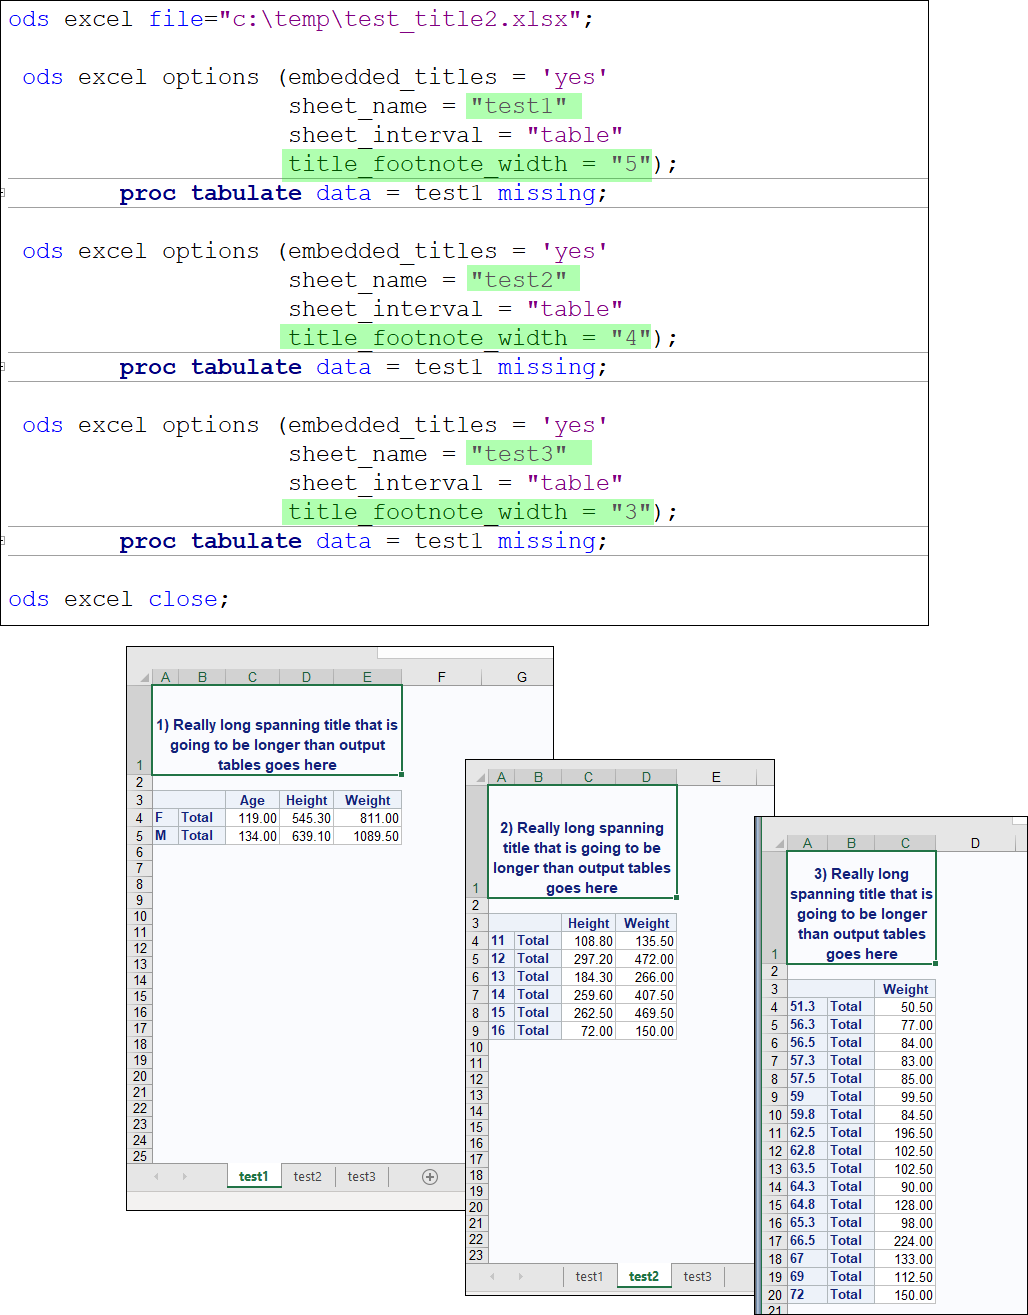Screen dimensions: 1028x1315
Task: Click the New Sheet plus icon beside test3
Action: tap(430, 1177)
